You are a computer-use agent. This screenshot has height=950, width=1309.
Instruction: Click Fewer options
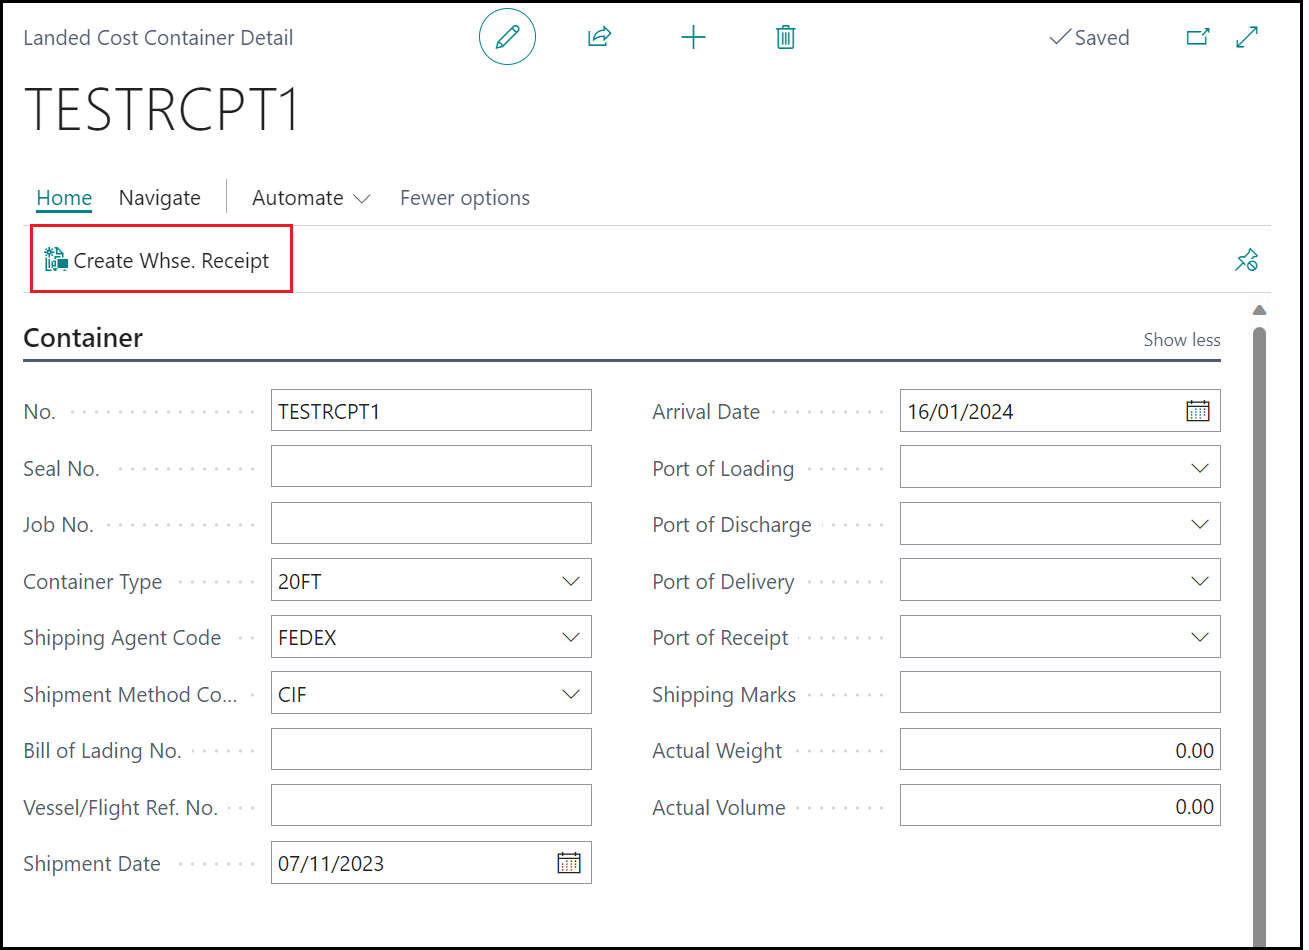(464, 198)
